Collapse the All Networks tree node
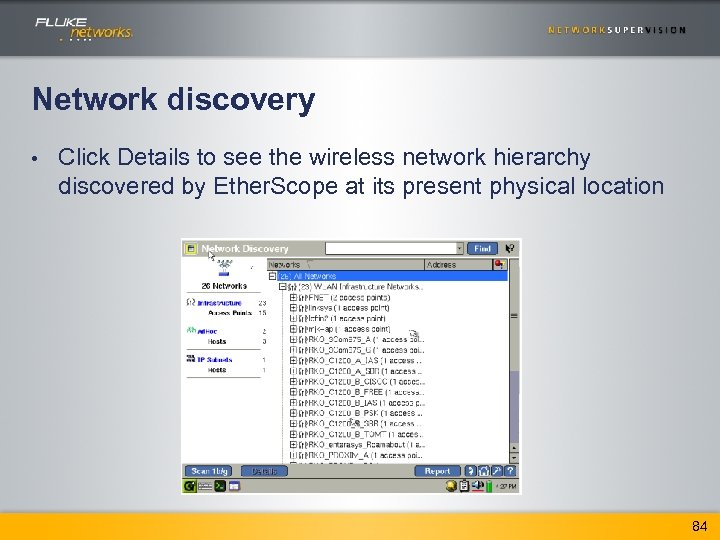Image resolution: width=720 pixels, height=540 pixels. coord(272,276)
